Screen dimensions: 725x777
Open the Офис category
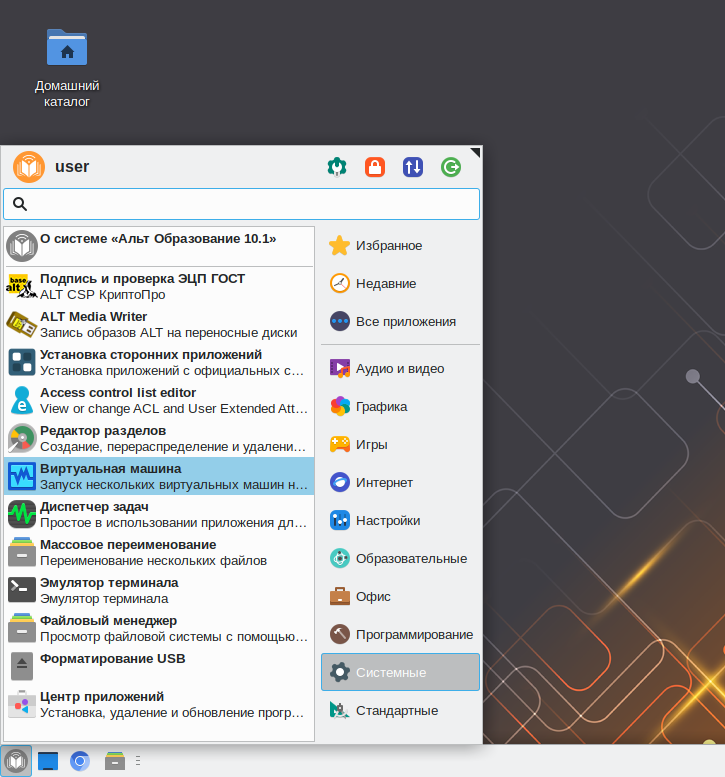[x=400, y=597]
